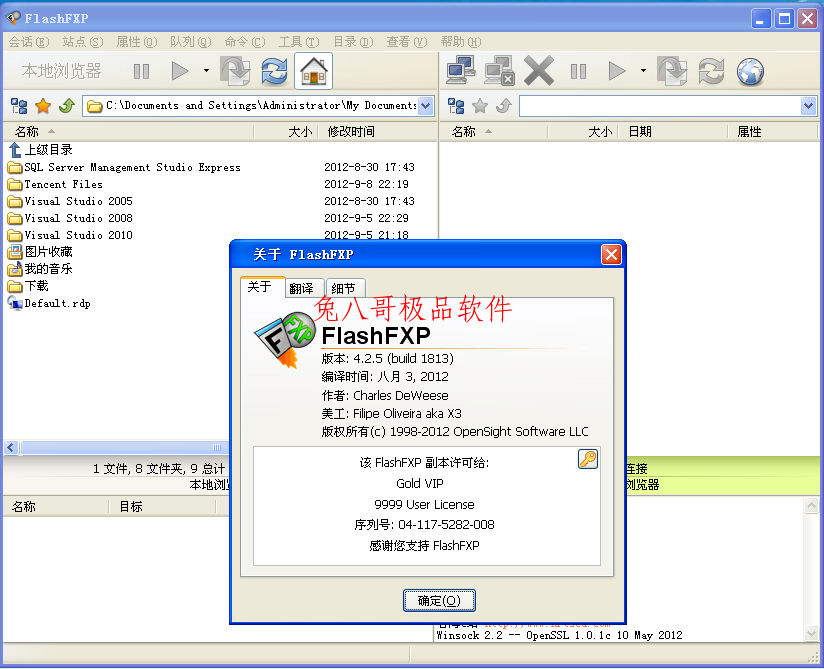This screenshot has width=824, height=669.
Task: Click the home icon to switch to local browser
Action: pos(313,71)
